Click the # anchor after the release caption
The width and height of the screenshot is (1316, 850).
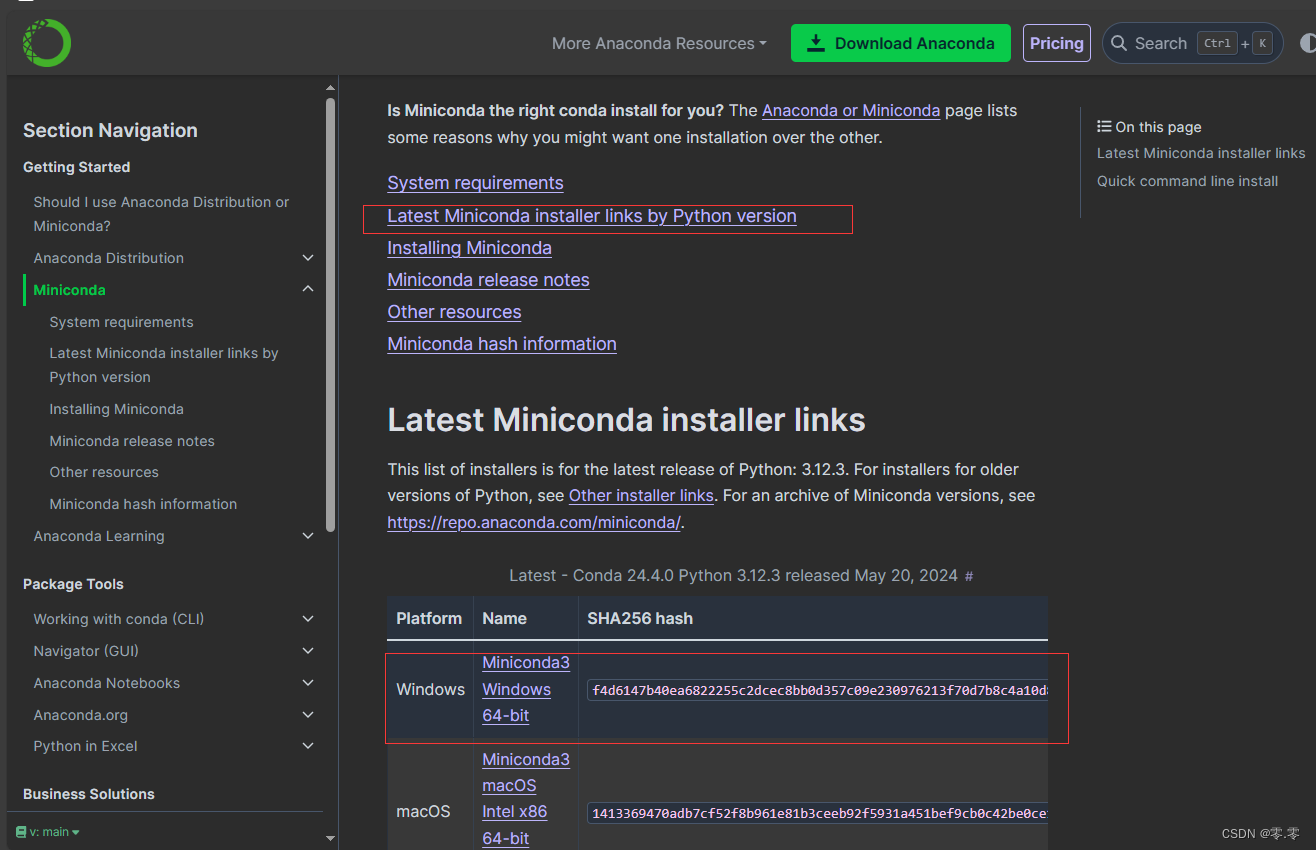click(x=968, y=576)
